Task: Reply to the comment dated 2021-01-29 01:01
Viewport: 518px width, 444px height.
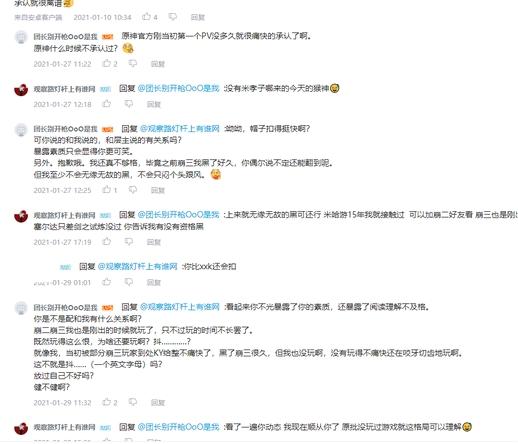Action: (154, 283)
